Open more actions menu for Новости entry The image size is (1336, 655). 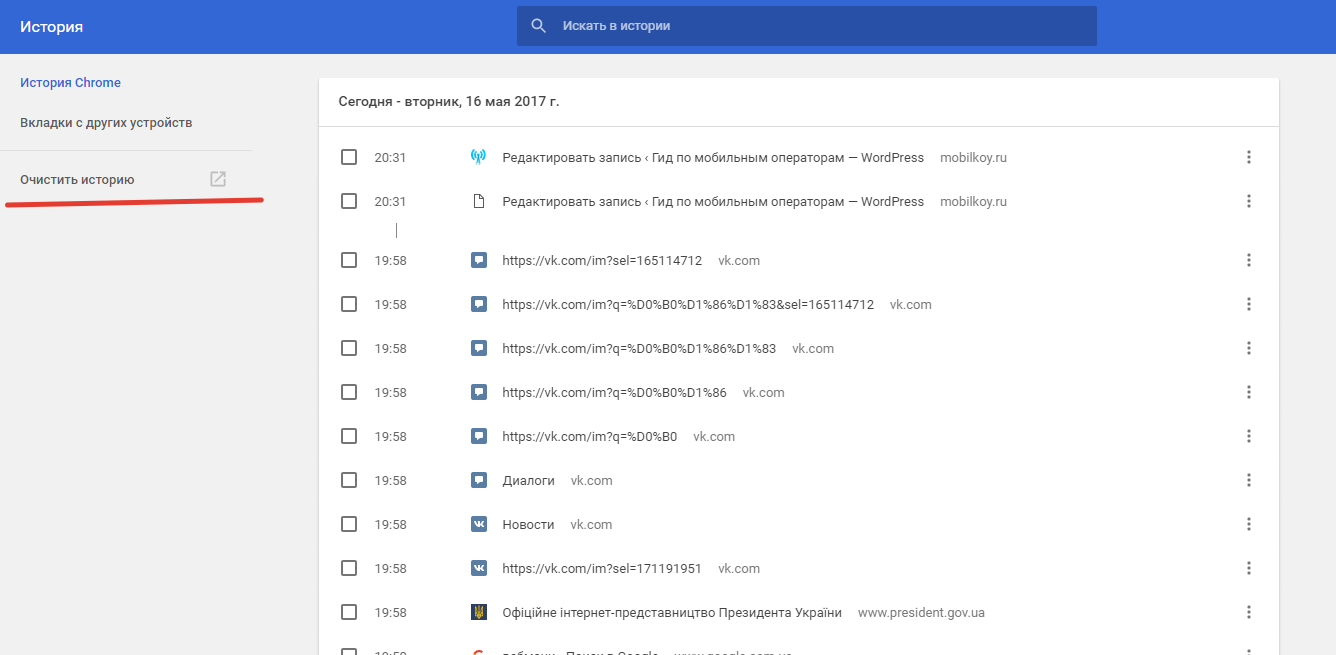tap(1248, 524)
